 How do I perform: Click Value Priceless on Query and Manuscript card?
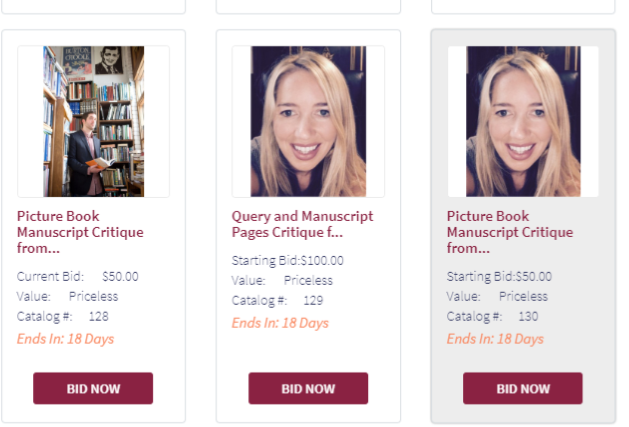[x=282, y=281]
